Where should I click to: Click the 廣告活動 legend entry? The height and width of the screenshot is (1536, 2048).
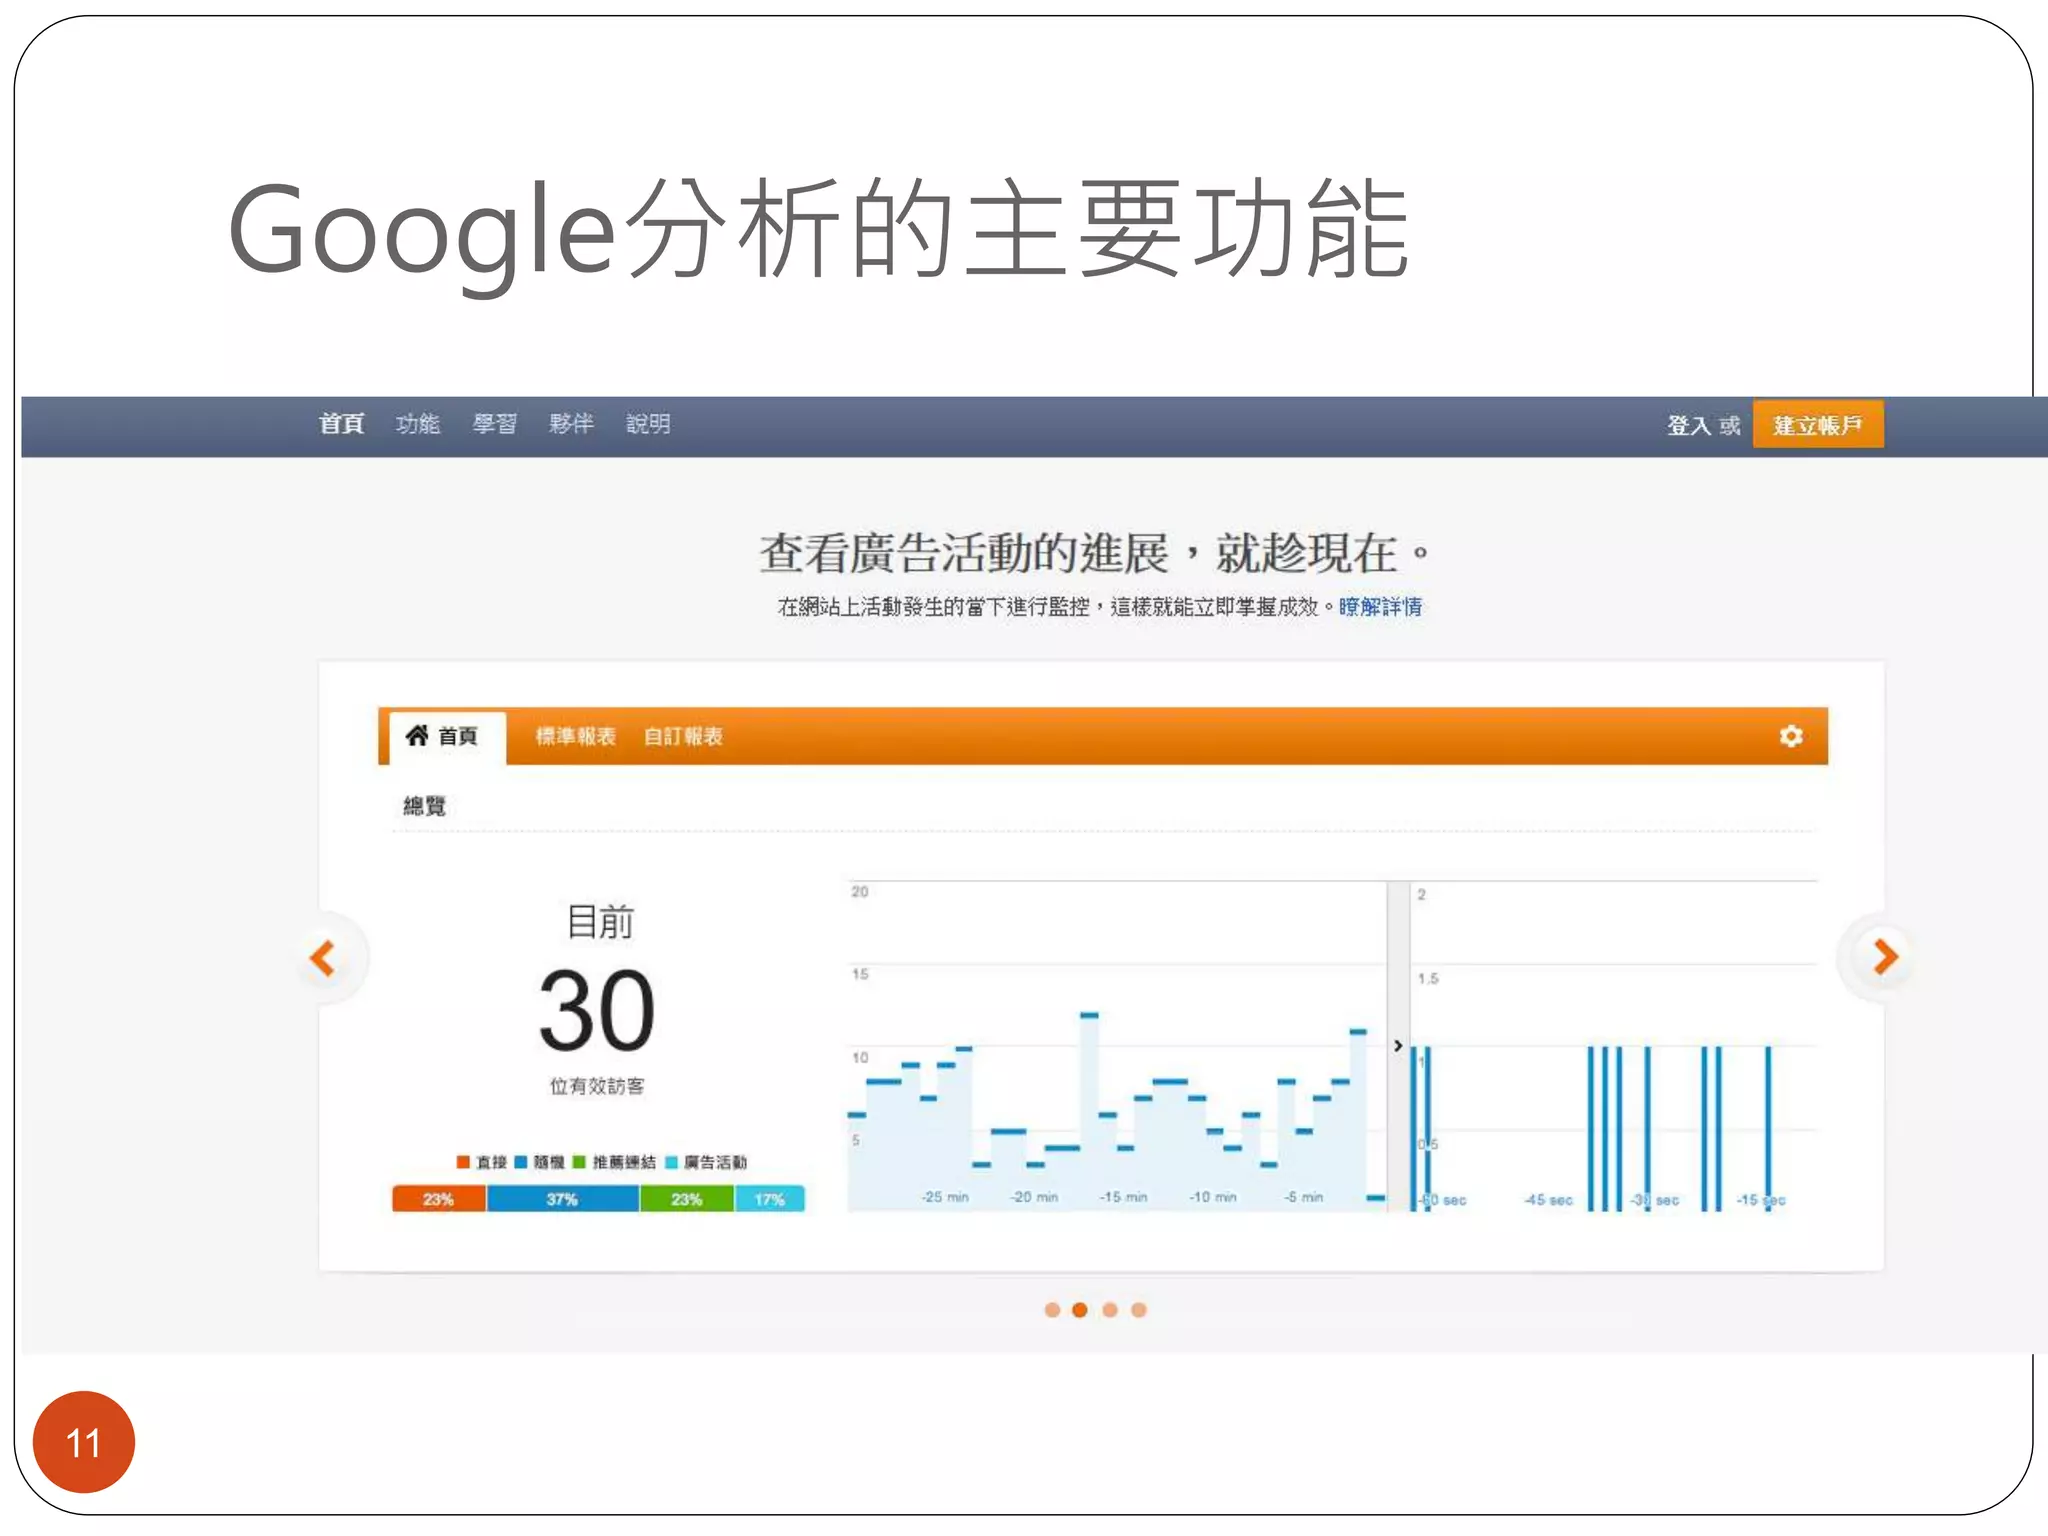706,1162
